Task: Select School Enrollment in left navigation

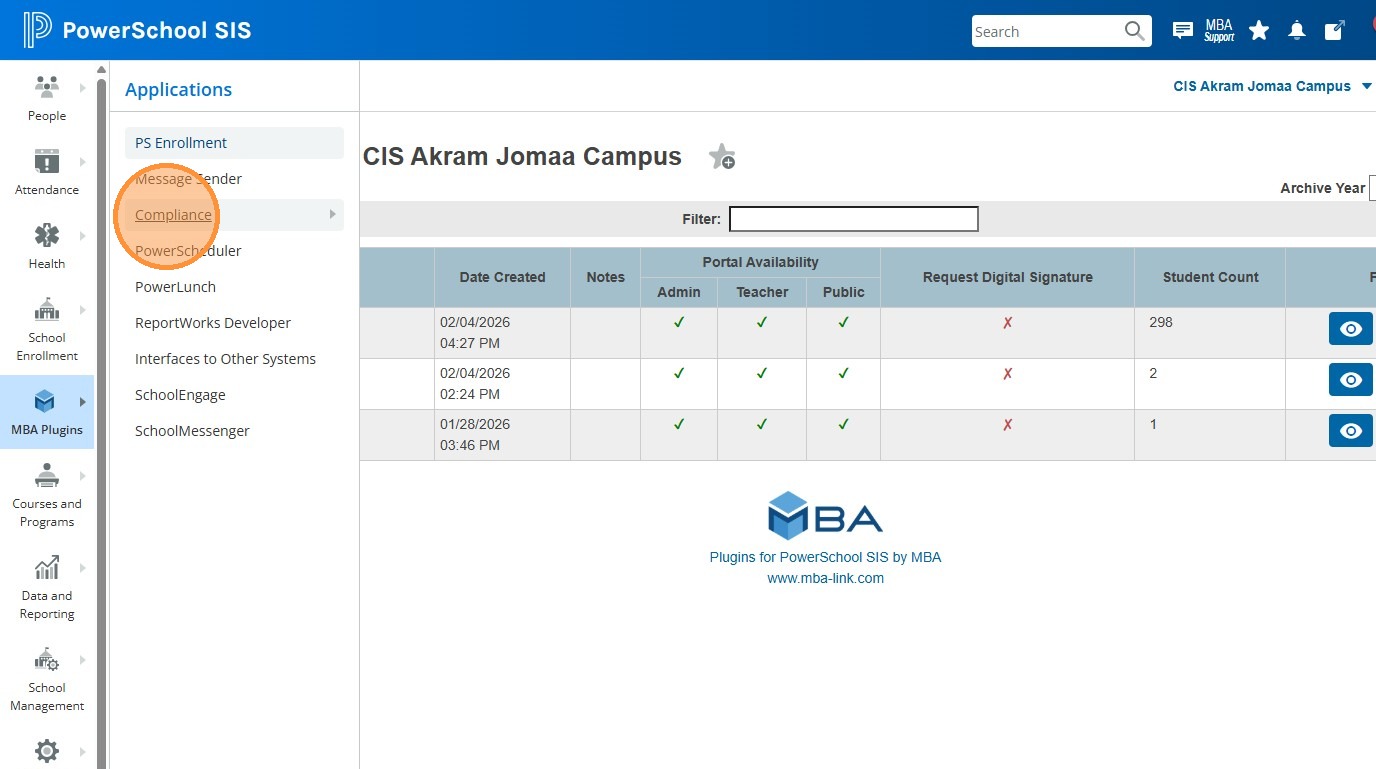Action: pyautogui.click(x=47, y=328)
